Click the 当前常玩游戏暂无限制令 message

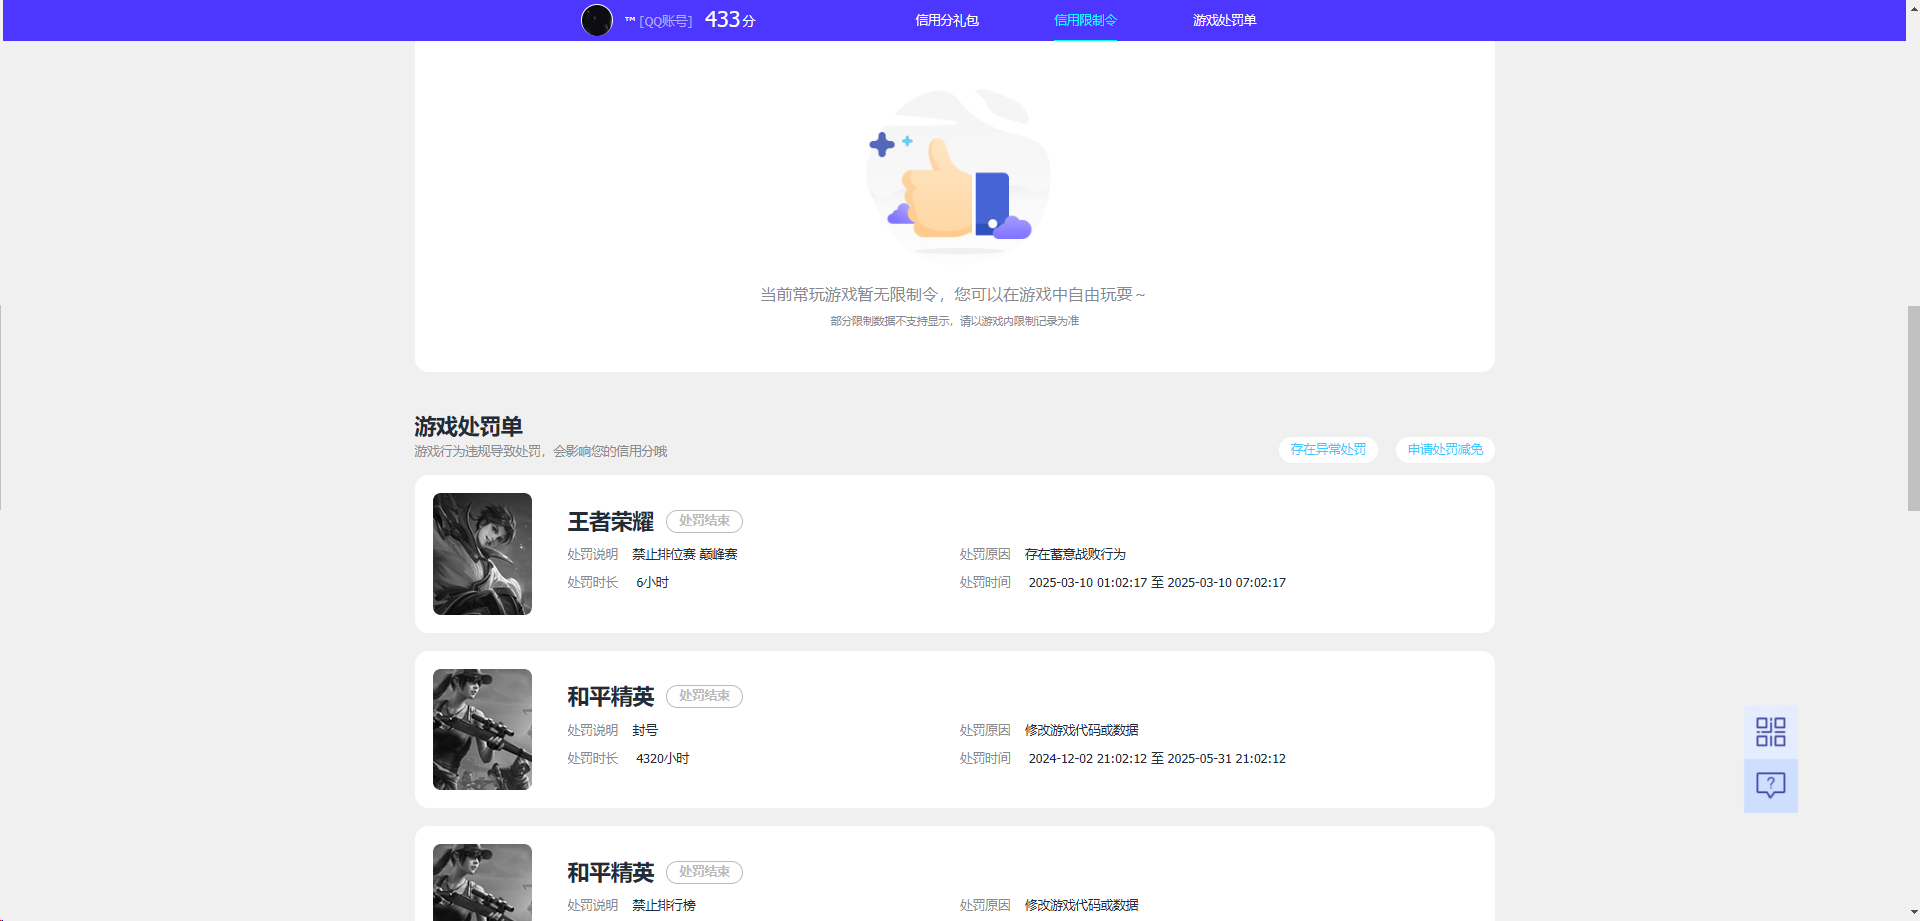tap(953, 294)
